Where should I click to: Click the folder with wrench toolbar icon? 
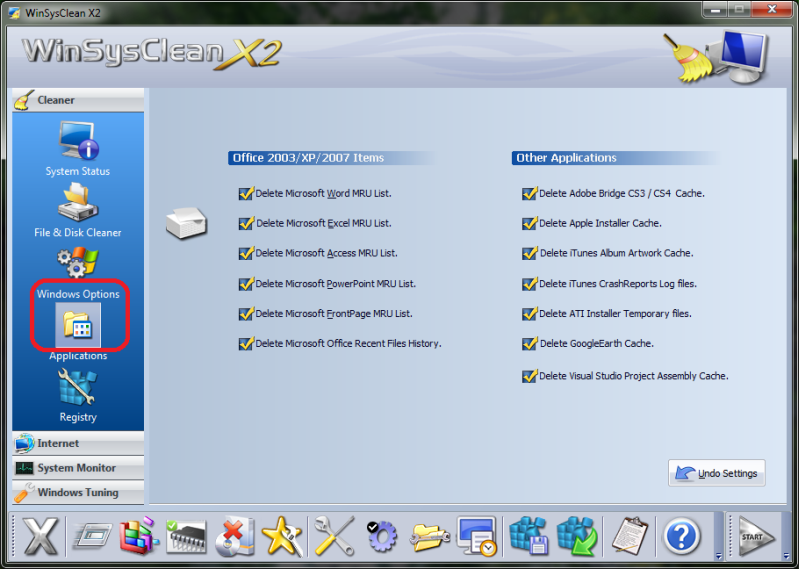click(x=429, y=538)
